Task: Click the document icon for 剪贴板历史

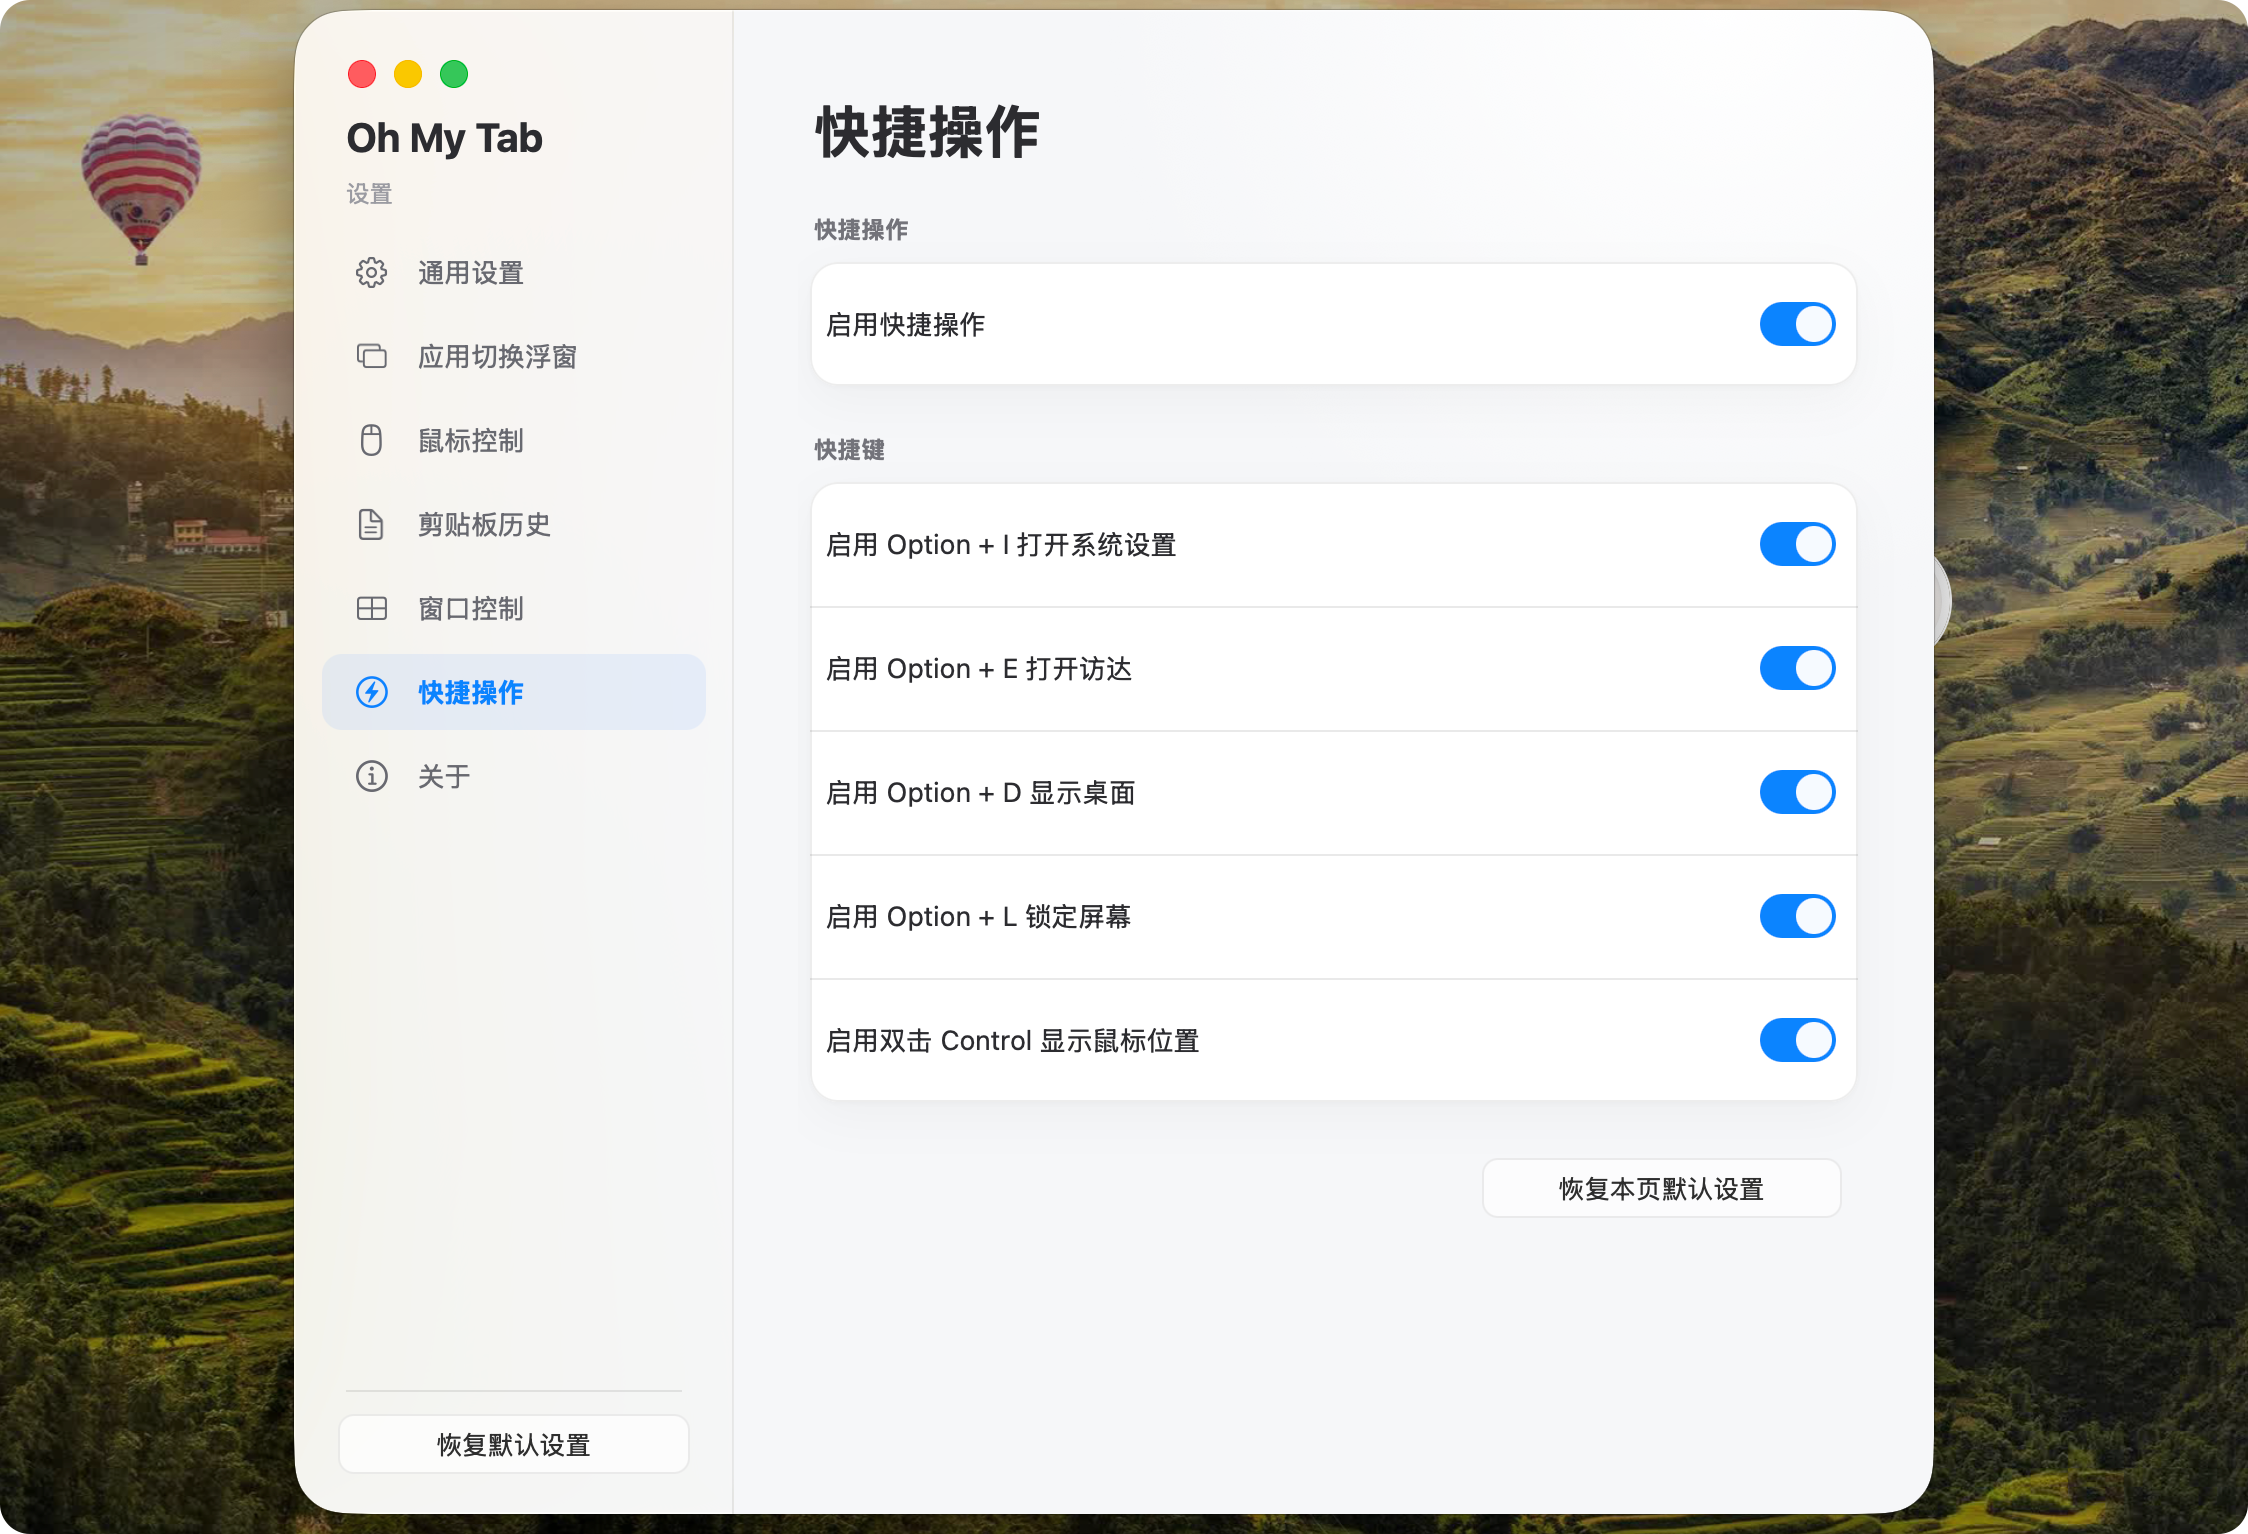Action: pyautogui.click(x=371, y=524)
